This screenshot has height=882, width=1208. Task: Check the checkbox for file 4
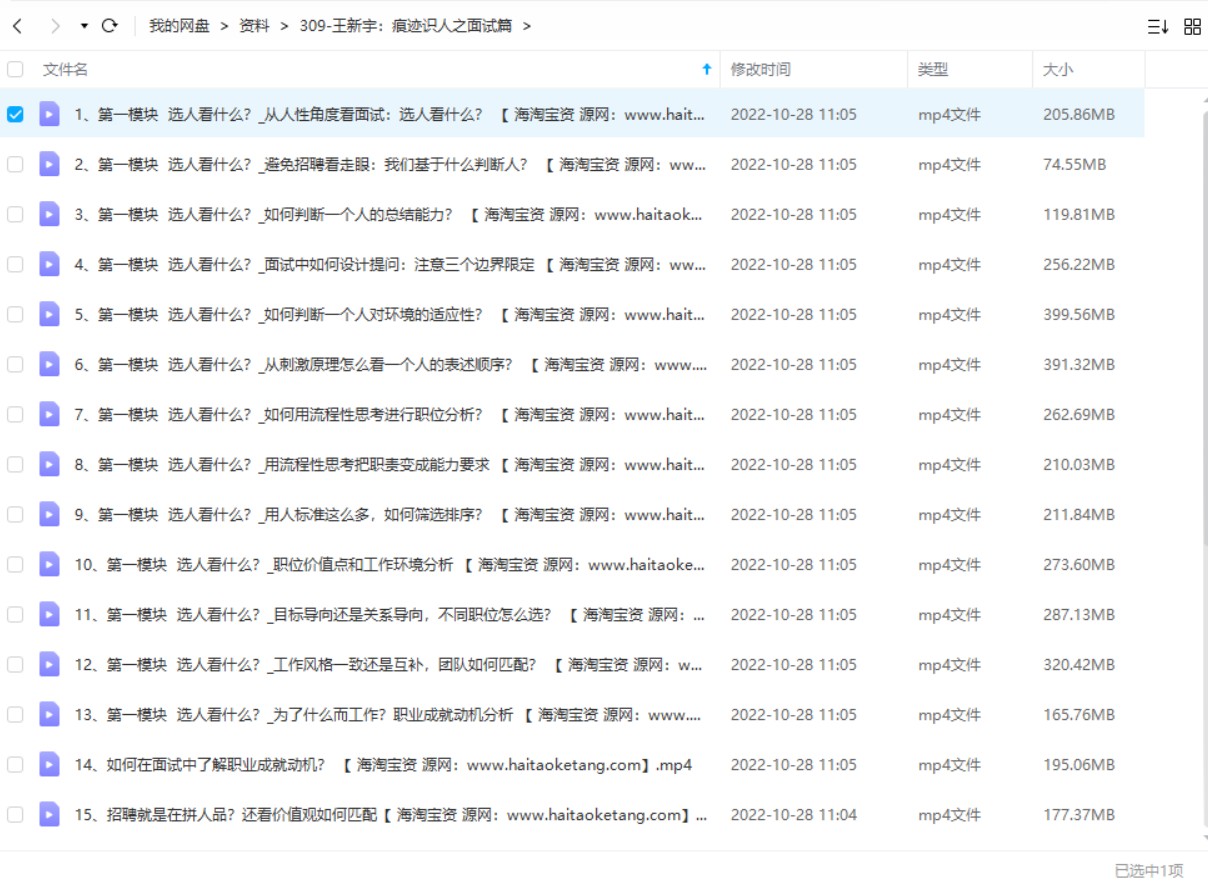point(15,264)
